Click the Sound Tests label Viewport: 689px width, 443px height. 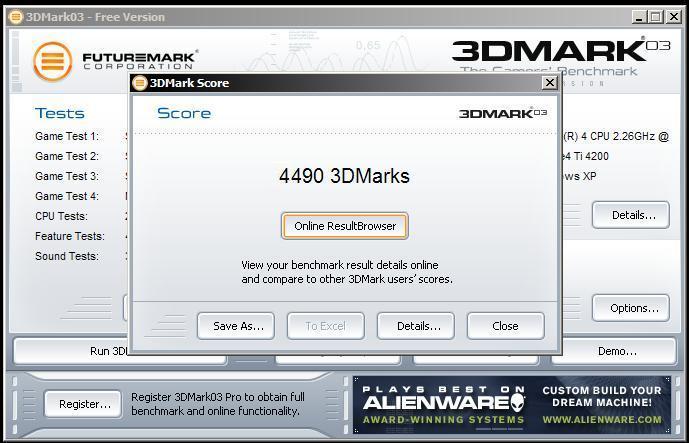pyautogui.click(x=67, y=256)
